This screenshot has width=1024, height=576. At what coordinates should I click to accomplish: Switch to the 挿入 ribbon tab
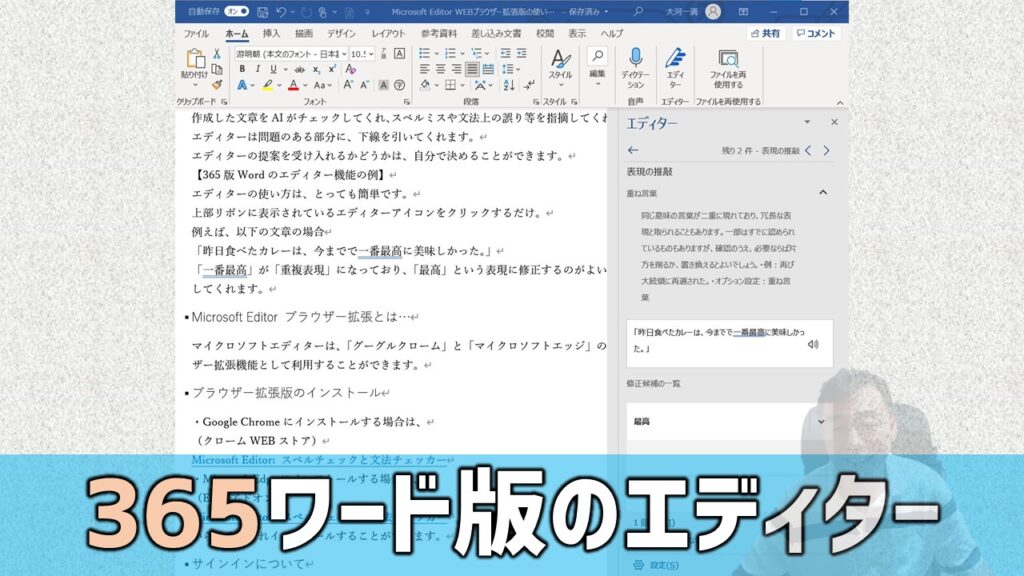click(x=272, y=31)
